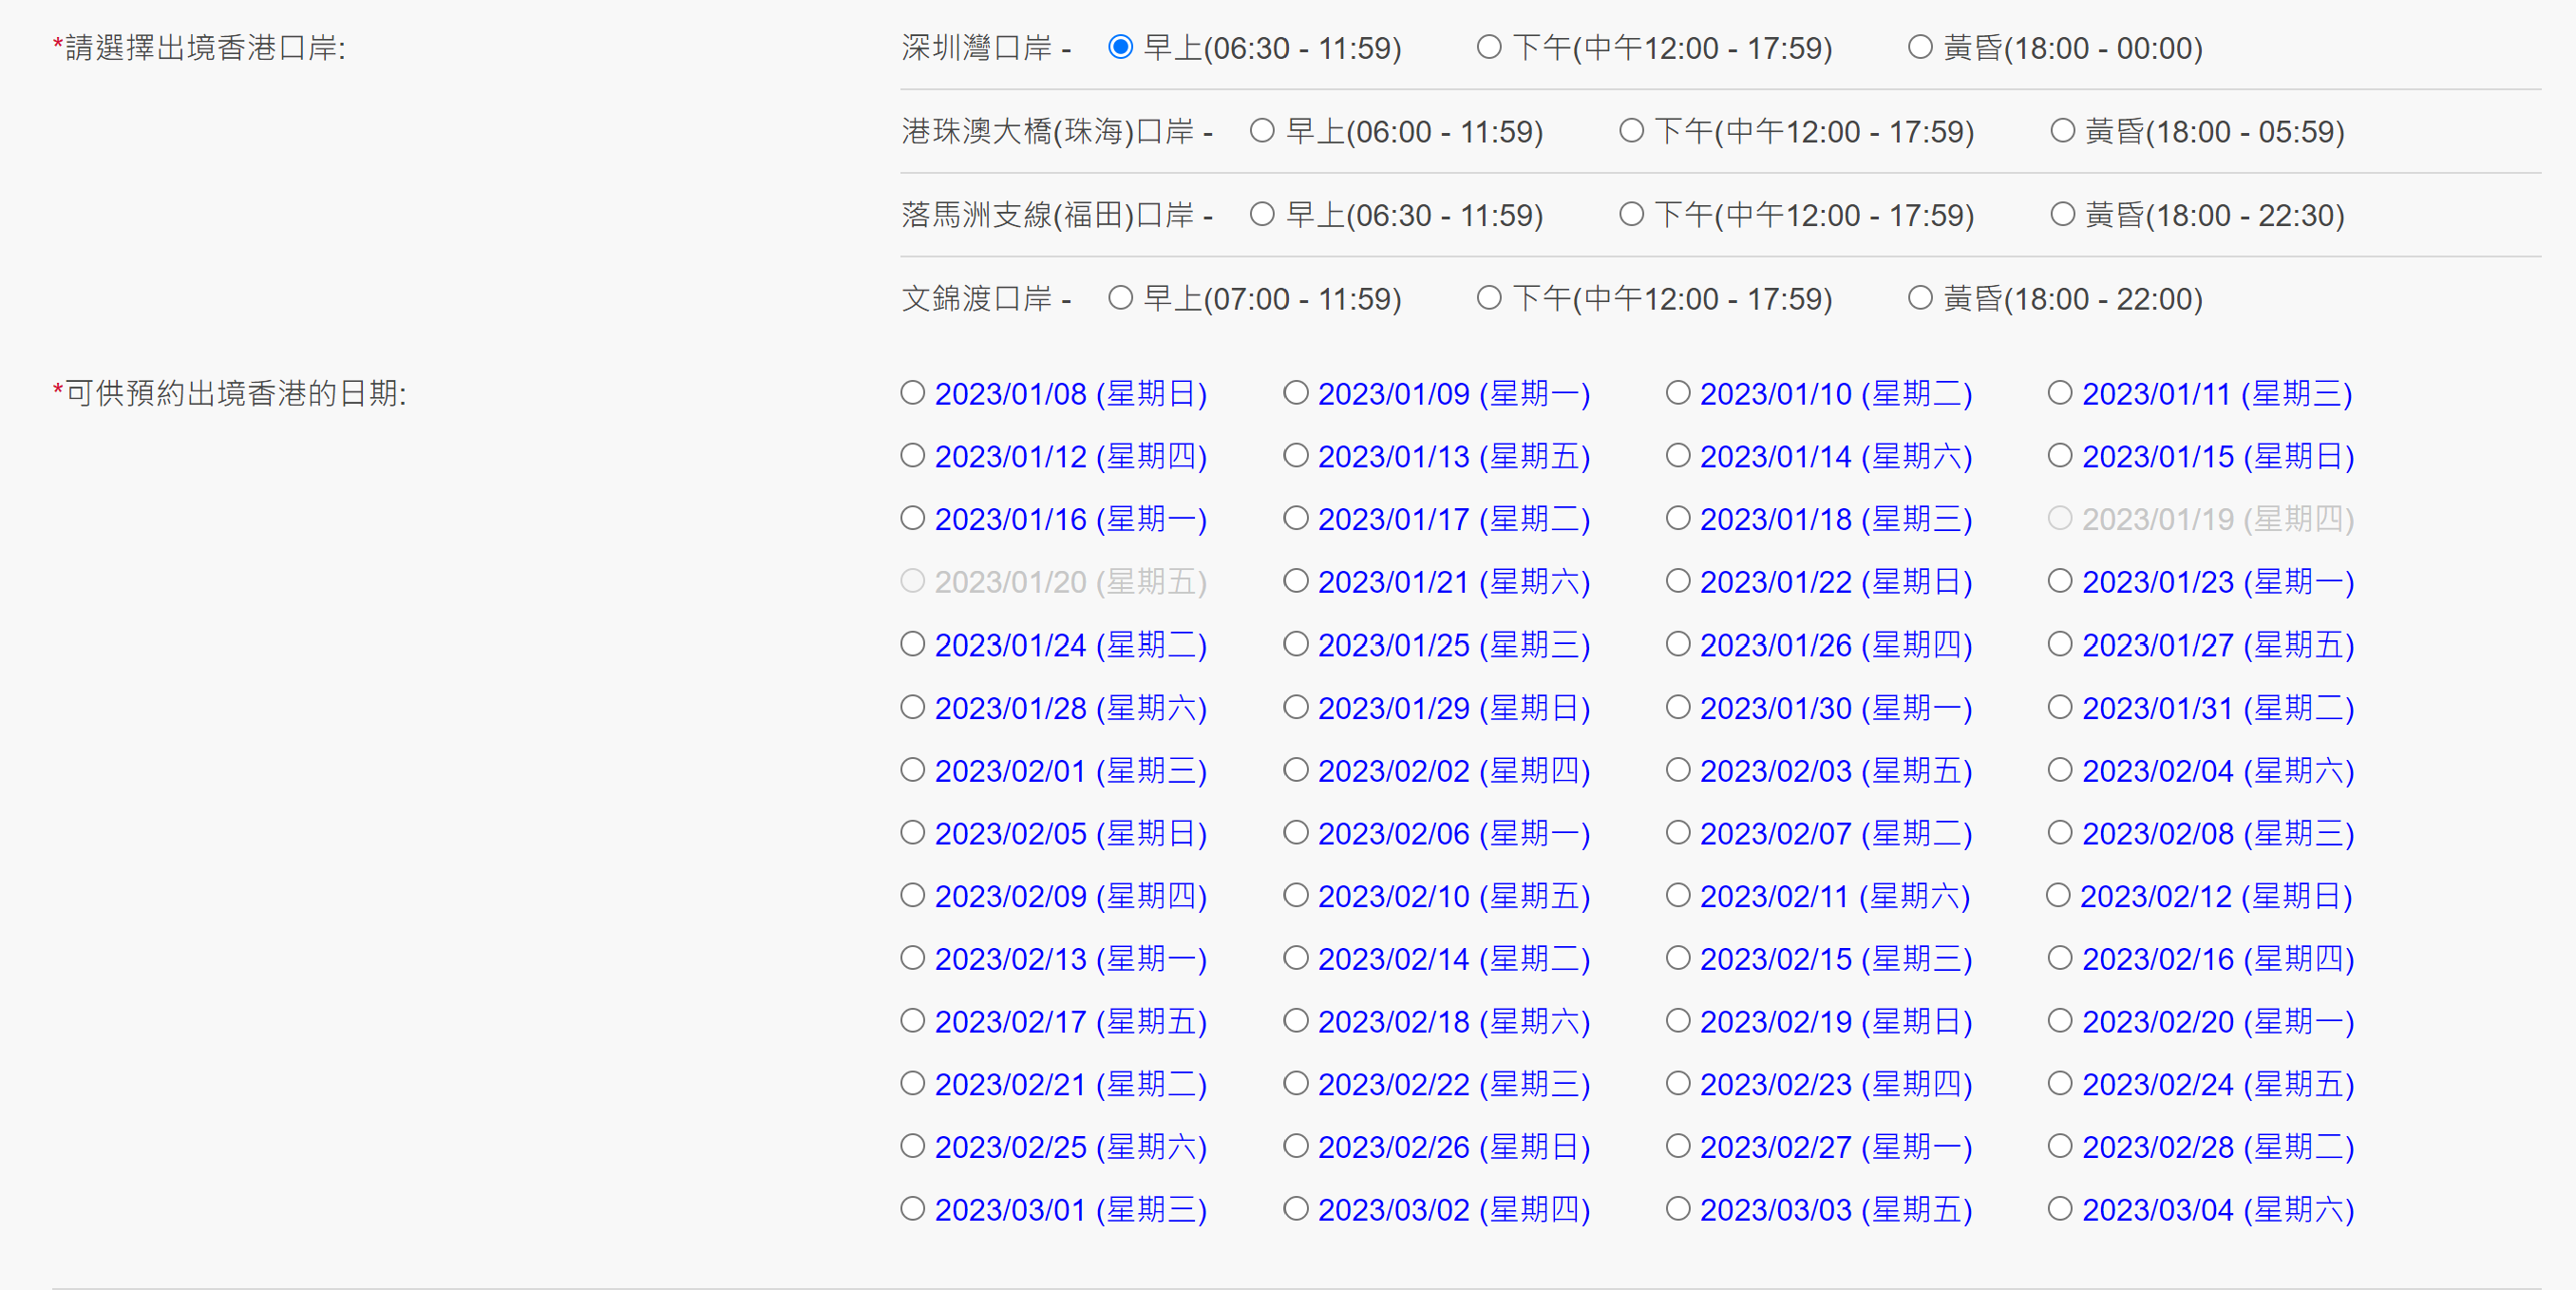This screenshot has width=2576, height=1290.
Task: Choose date 2023/02/02 (星期四)
Action: coord(1295,770)
